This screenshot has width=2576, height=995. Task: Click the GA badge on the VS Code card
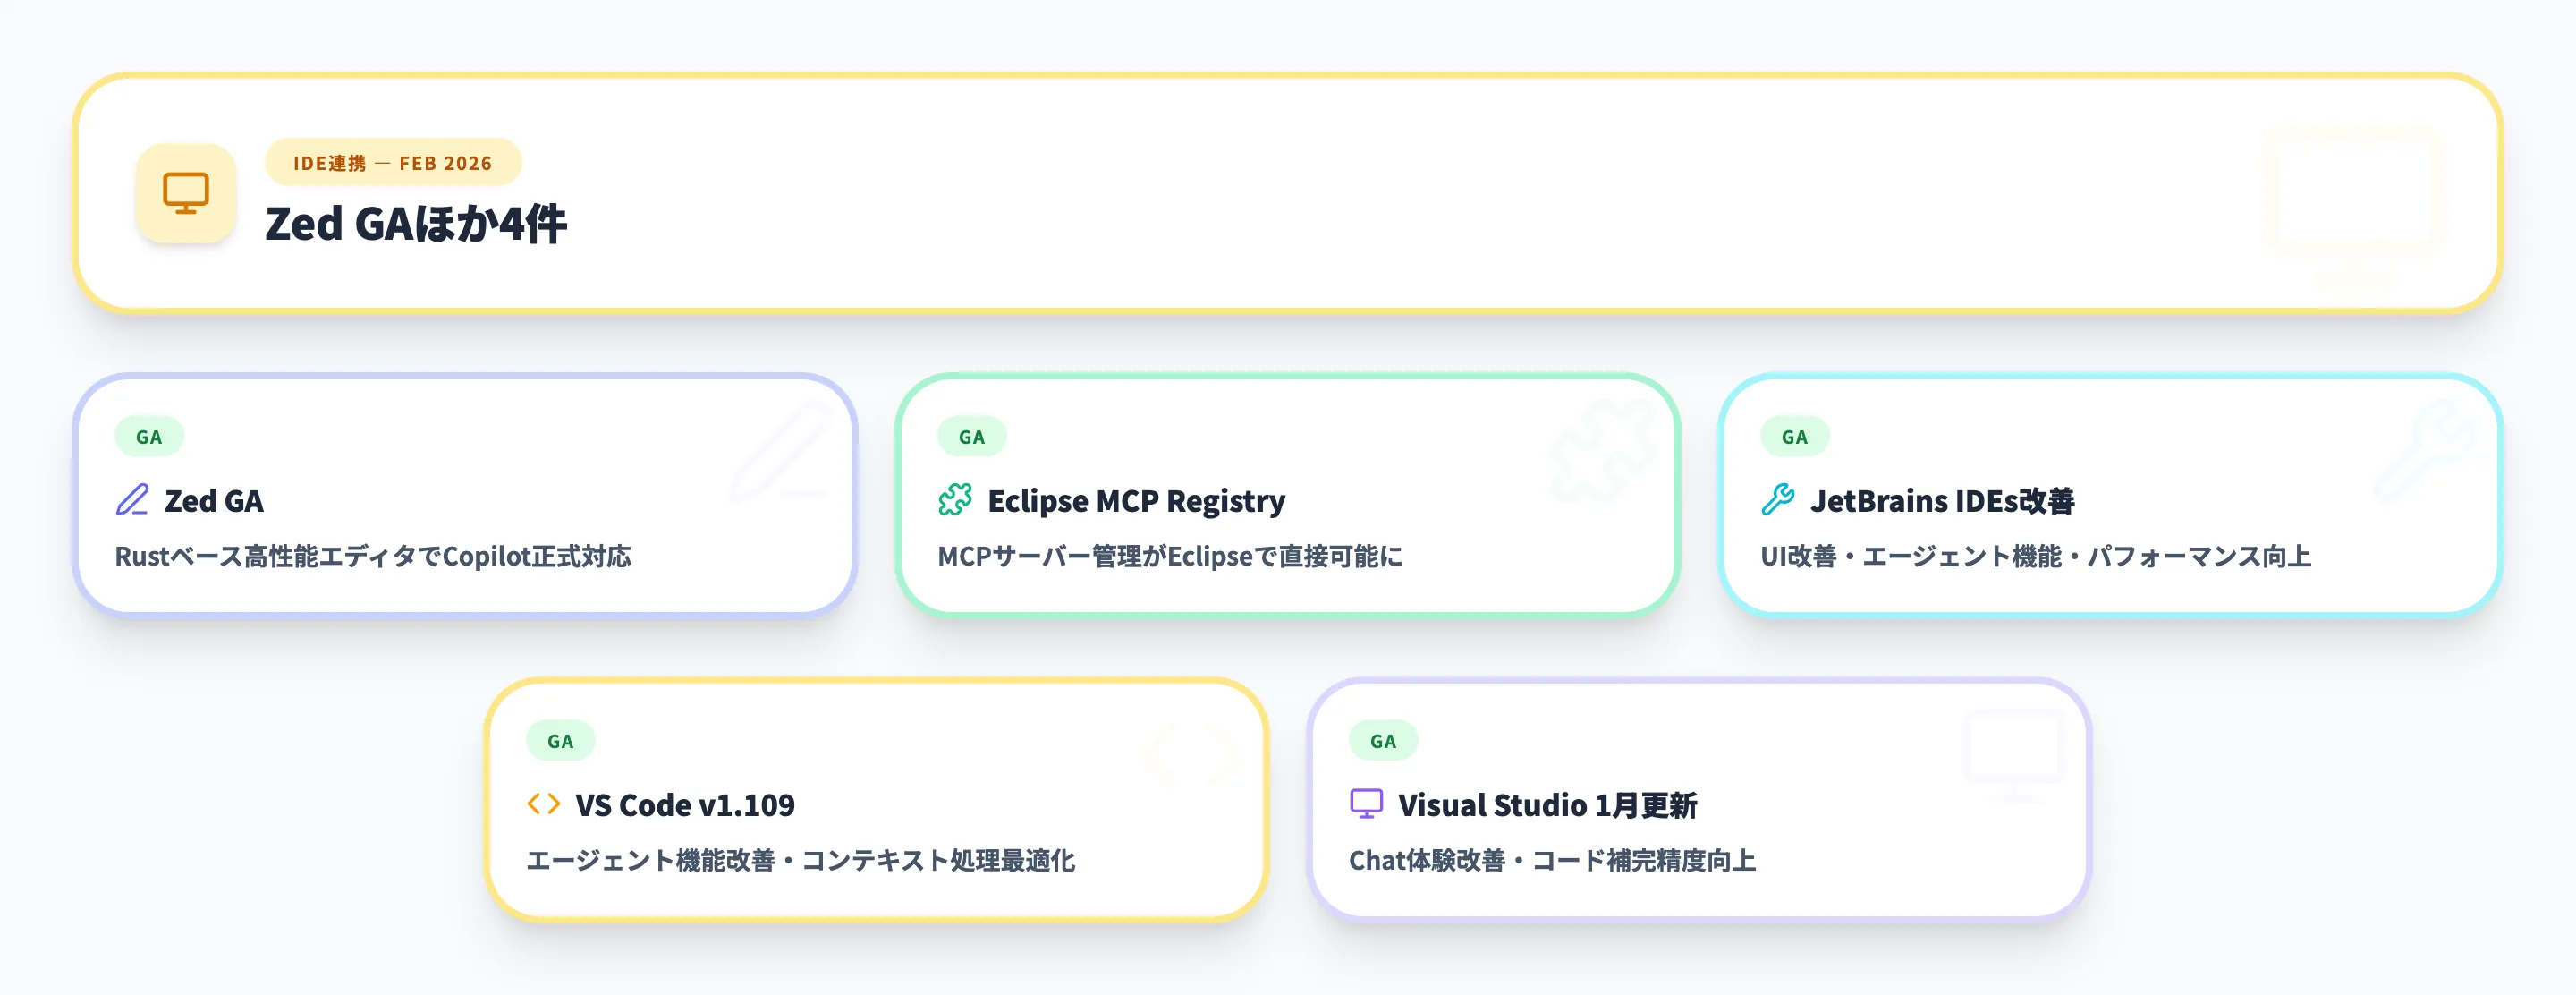[560, 740]
